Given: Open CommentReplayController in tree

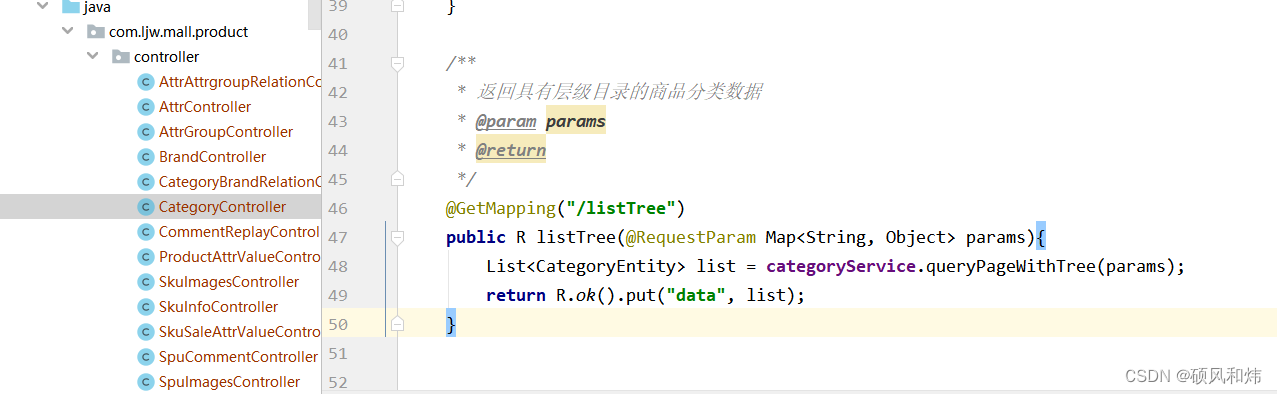Looking at the screenshot, I should pos(240,231).
